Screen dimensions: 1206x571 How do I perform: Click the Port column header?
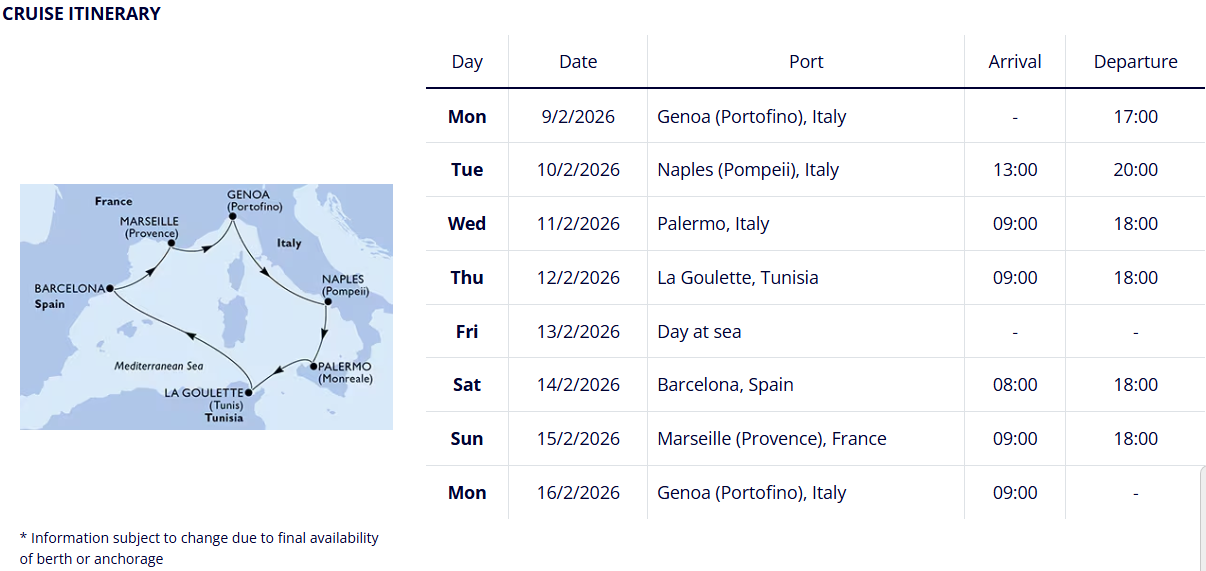(x=806, y=62)
